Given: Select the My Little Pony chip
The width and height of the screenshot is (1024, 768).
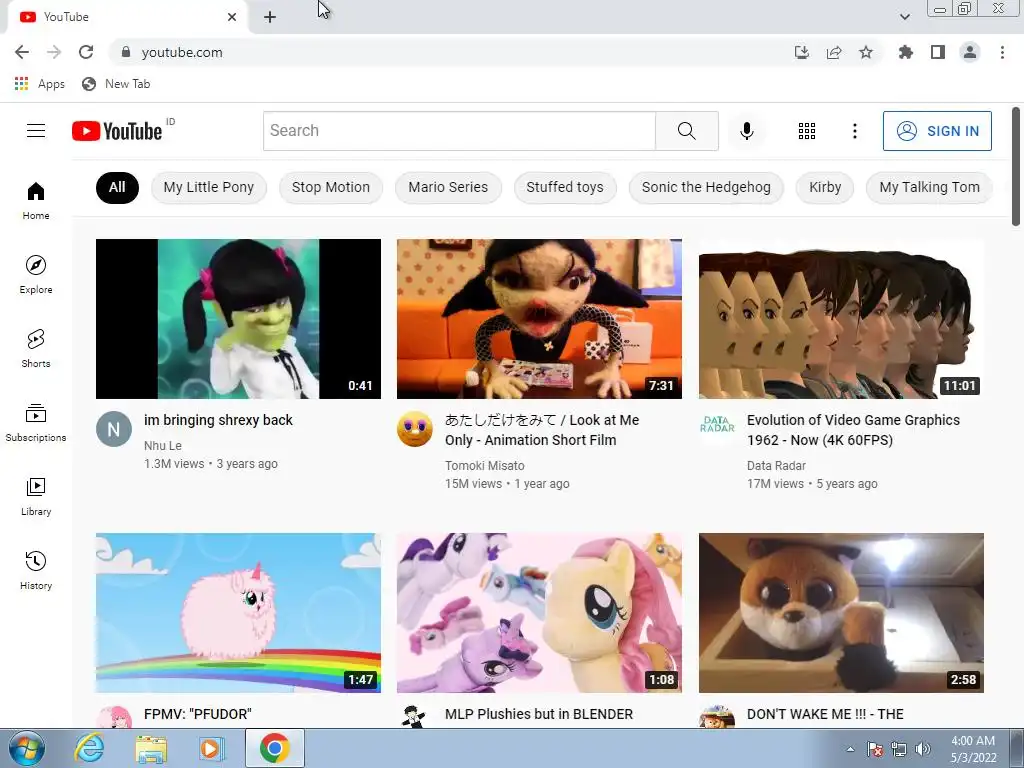Looking at the screenshot, I should pyautogui.click(x=208, y=187).
